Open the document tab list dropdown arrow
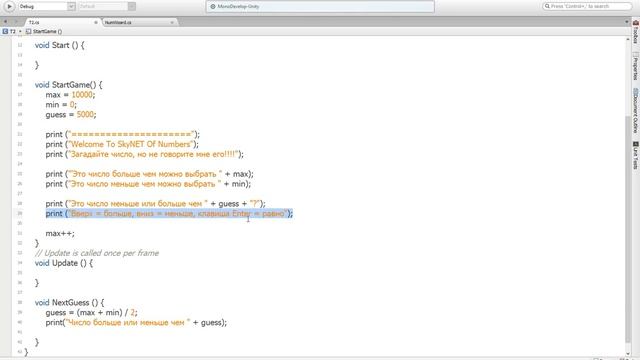Viewport: 640px width, 360px height. pyautogui.click(x=627, y=22)
